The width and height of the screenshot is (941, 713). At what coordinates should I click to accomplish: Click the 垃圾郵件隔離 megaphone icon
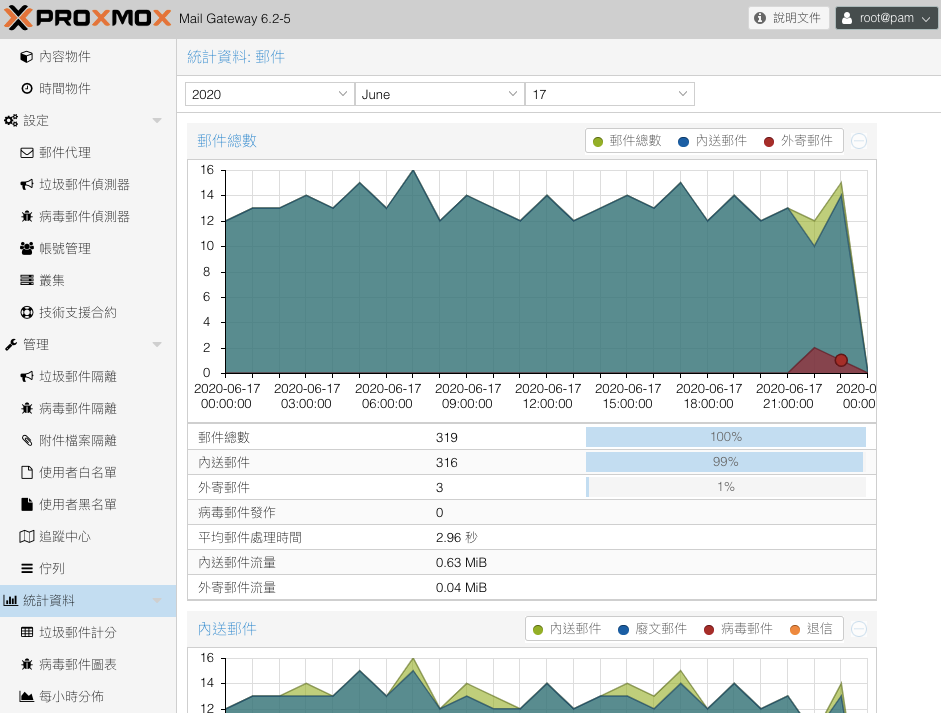tap(26, 376)
